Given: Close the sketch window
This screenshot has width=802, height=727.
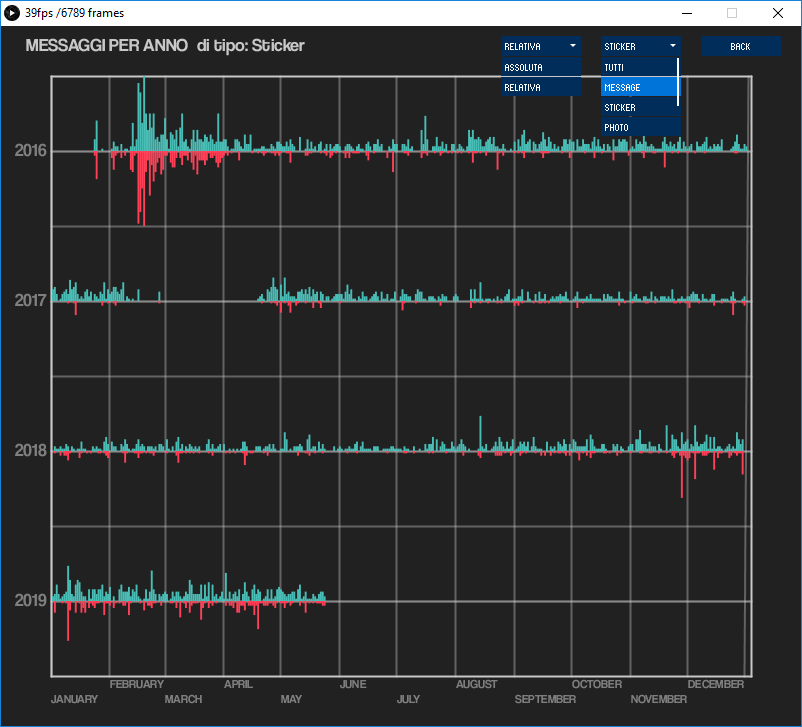Looking at the screenshot, I should [777, 13].
